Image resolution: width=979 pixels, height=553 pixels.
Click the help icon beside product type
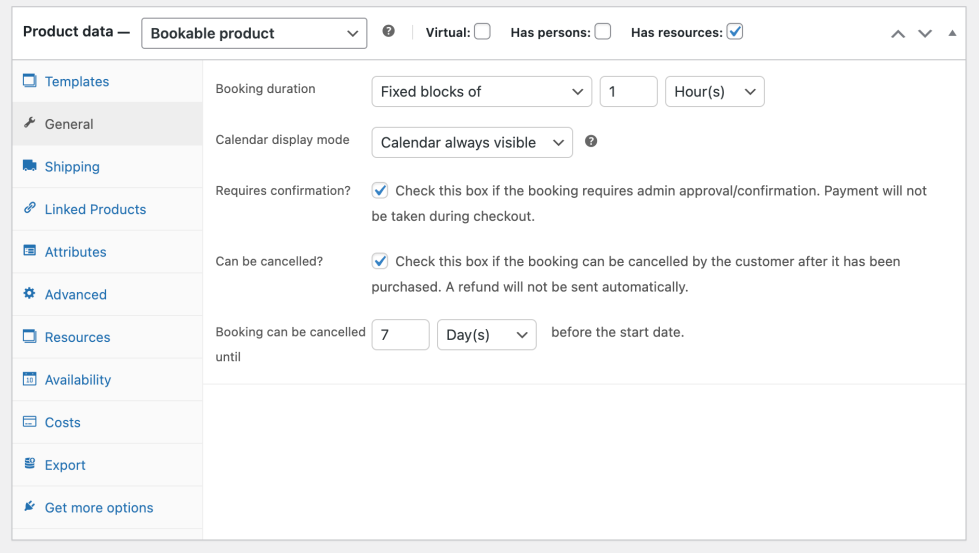pos(389,32)
